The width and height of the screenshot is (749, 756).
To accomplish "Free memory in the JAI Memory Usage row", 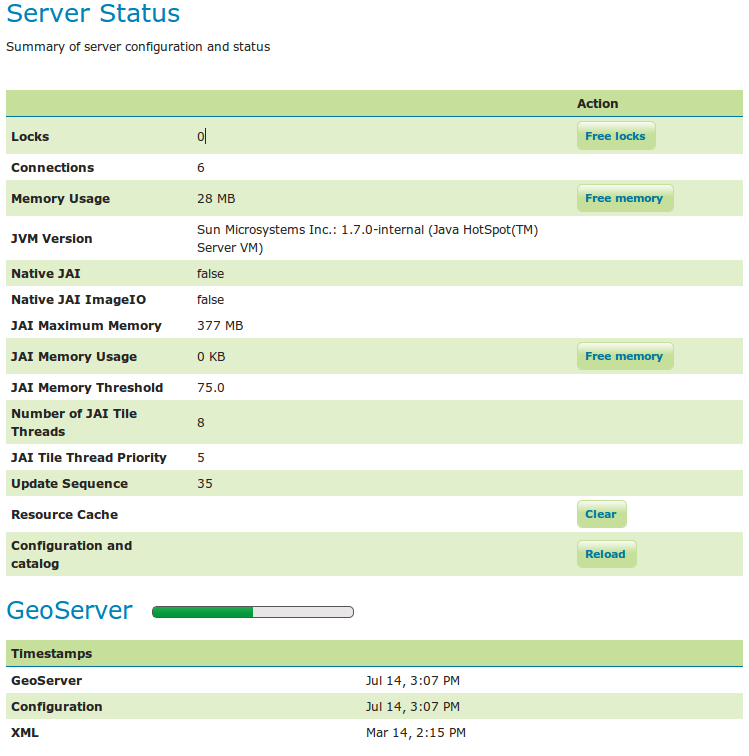I will coord(624,356).
